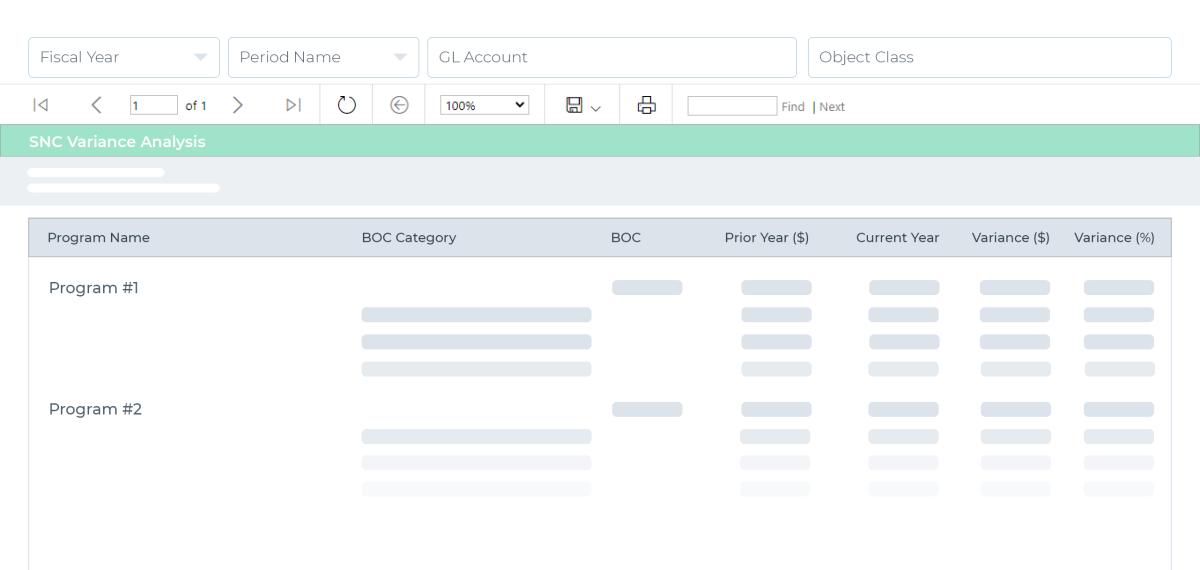Viewport: 1200px width, 570px height.
Task: Open the 100% zoom level selector
Action: [x=484, y=105]
